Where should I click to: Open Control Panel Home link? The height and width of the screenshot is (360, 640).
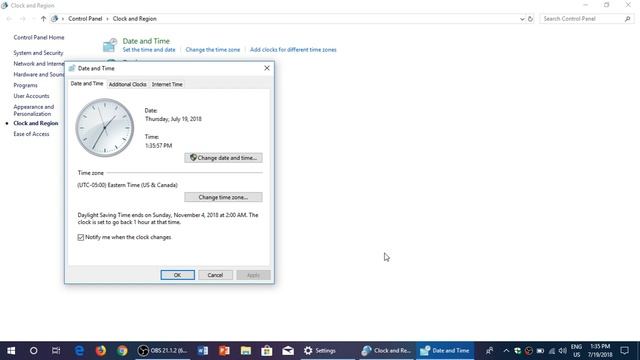(39, 37)
